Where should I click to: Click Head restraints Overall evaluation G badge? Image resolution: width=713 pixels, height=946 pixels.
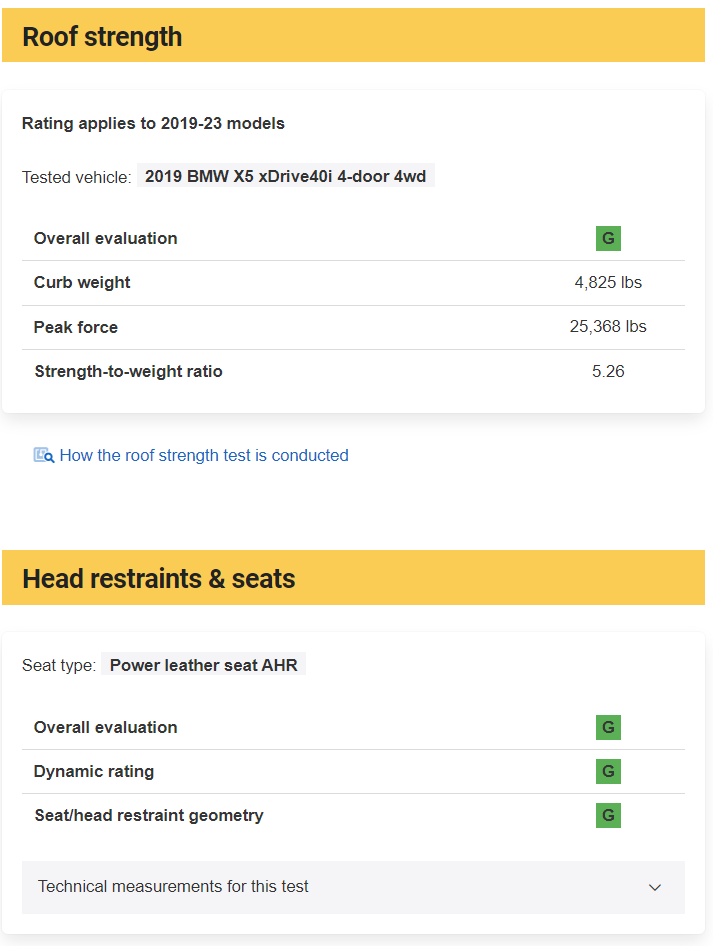click(x=608, y=728)
